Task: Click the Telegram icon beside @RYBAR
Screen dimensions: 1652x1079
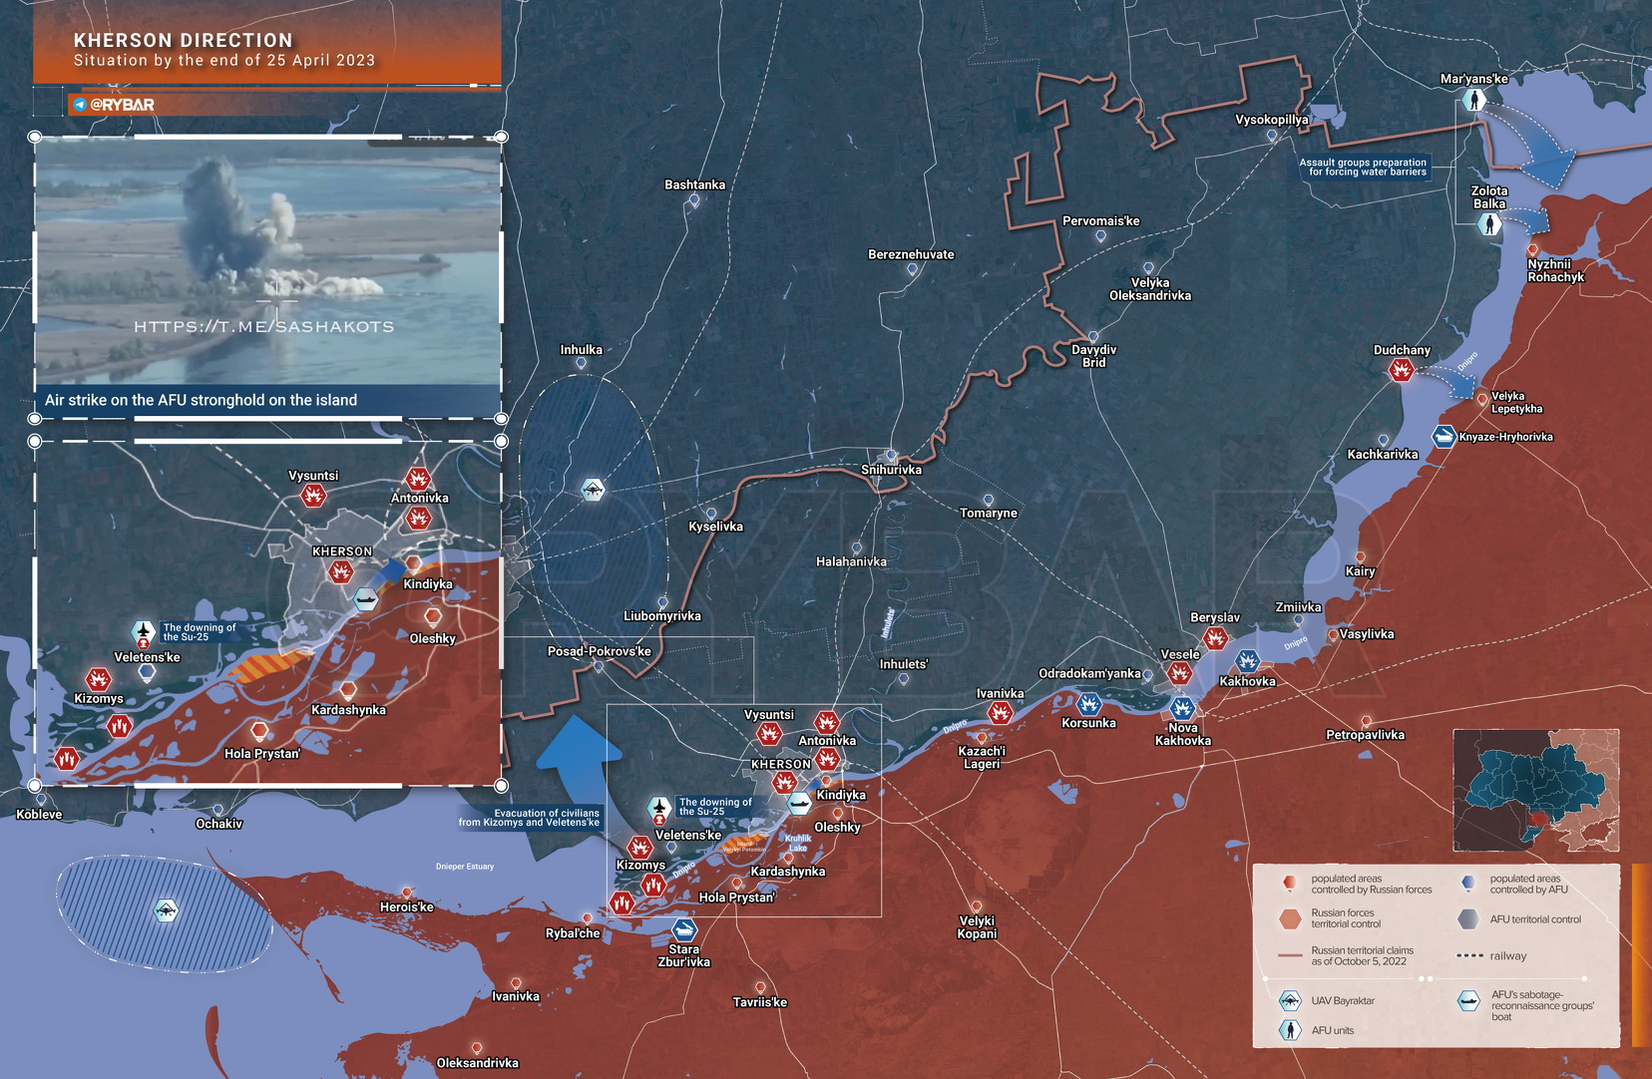Action: click(x=79, y=104)
